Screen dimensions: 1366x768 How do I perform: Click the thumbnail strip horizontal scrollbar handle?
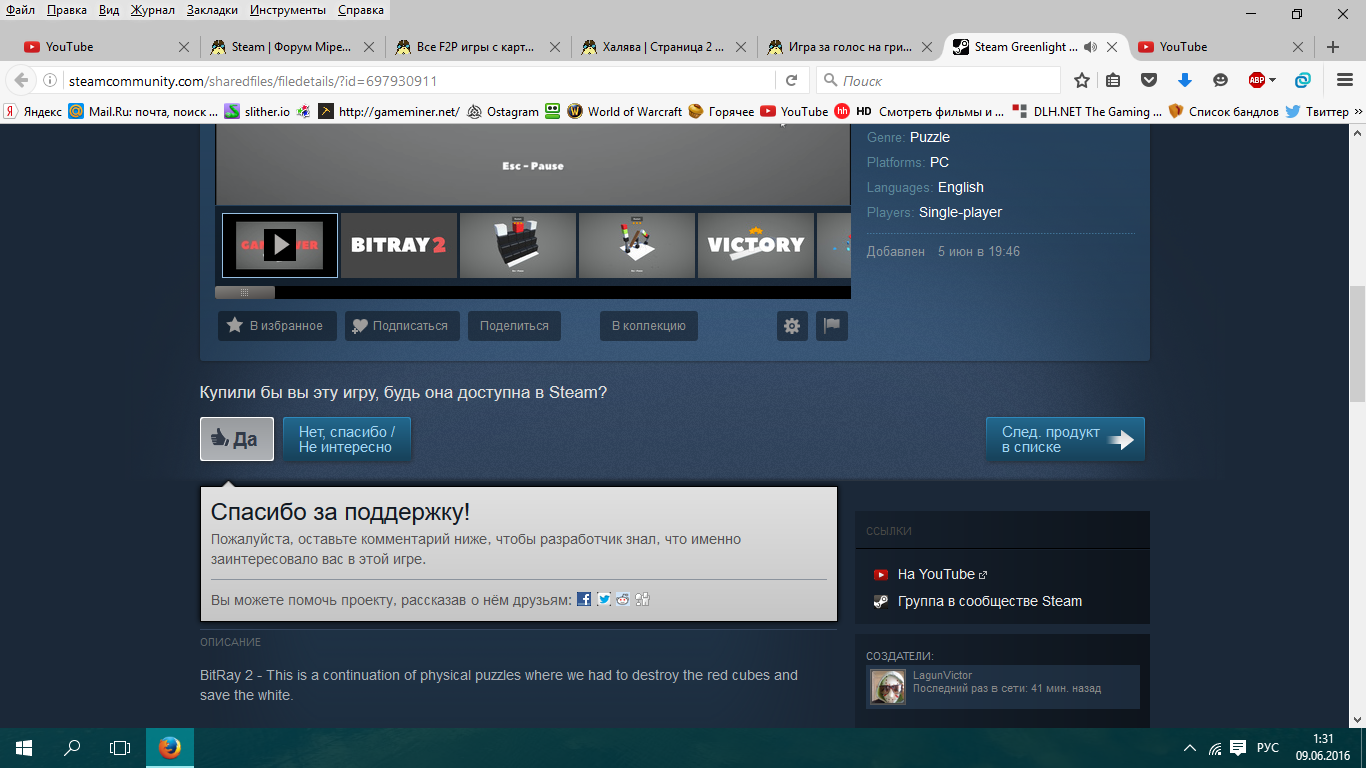[x=245, y=293]
